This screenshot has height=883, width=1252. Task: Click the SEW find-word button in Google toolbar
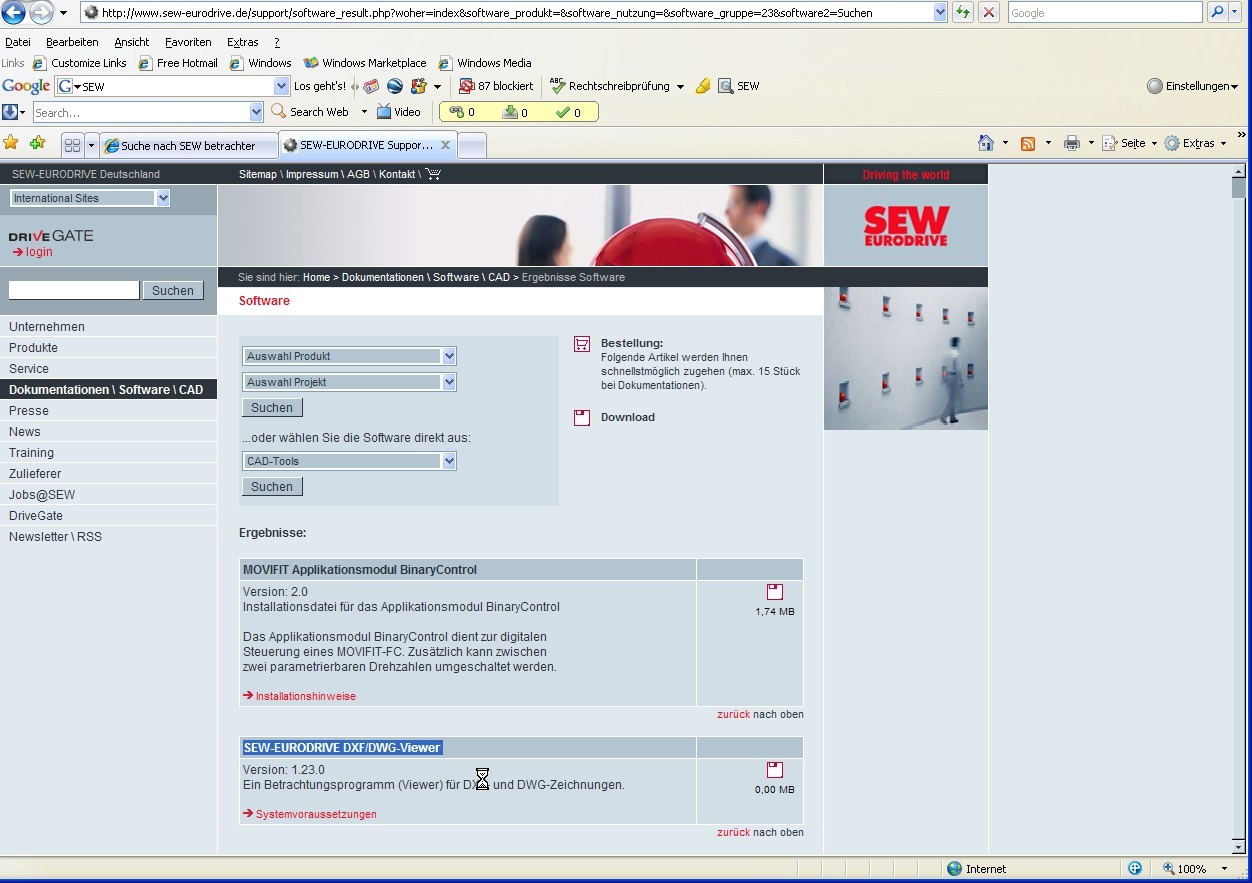(x=739, y=86)
